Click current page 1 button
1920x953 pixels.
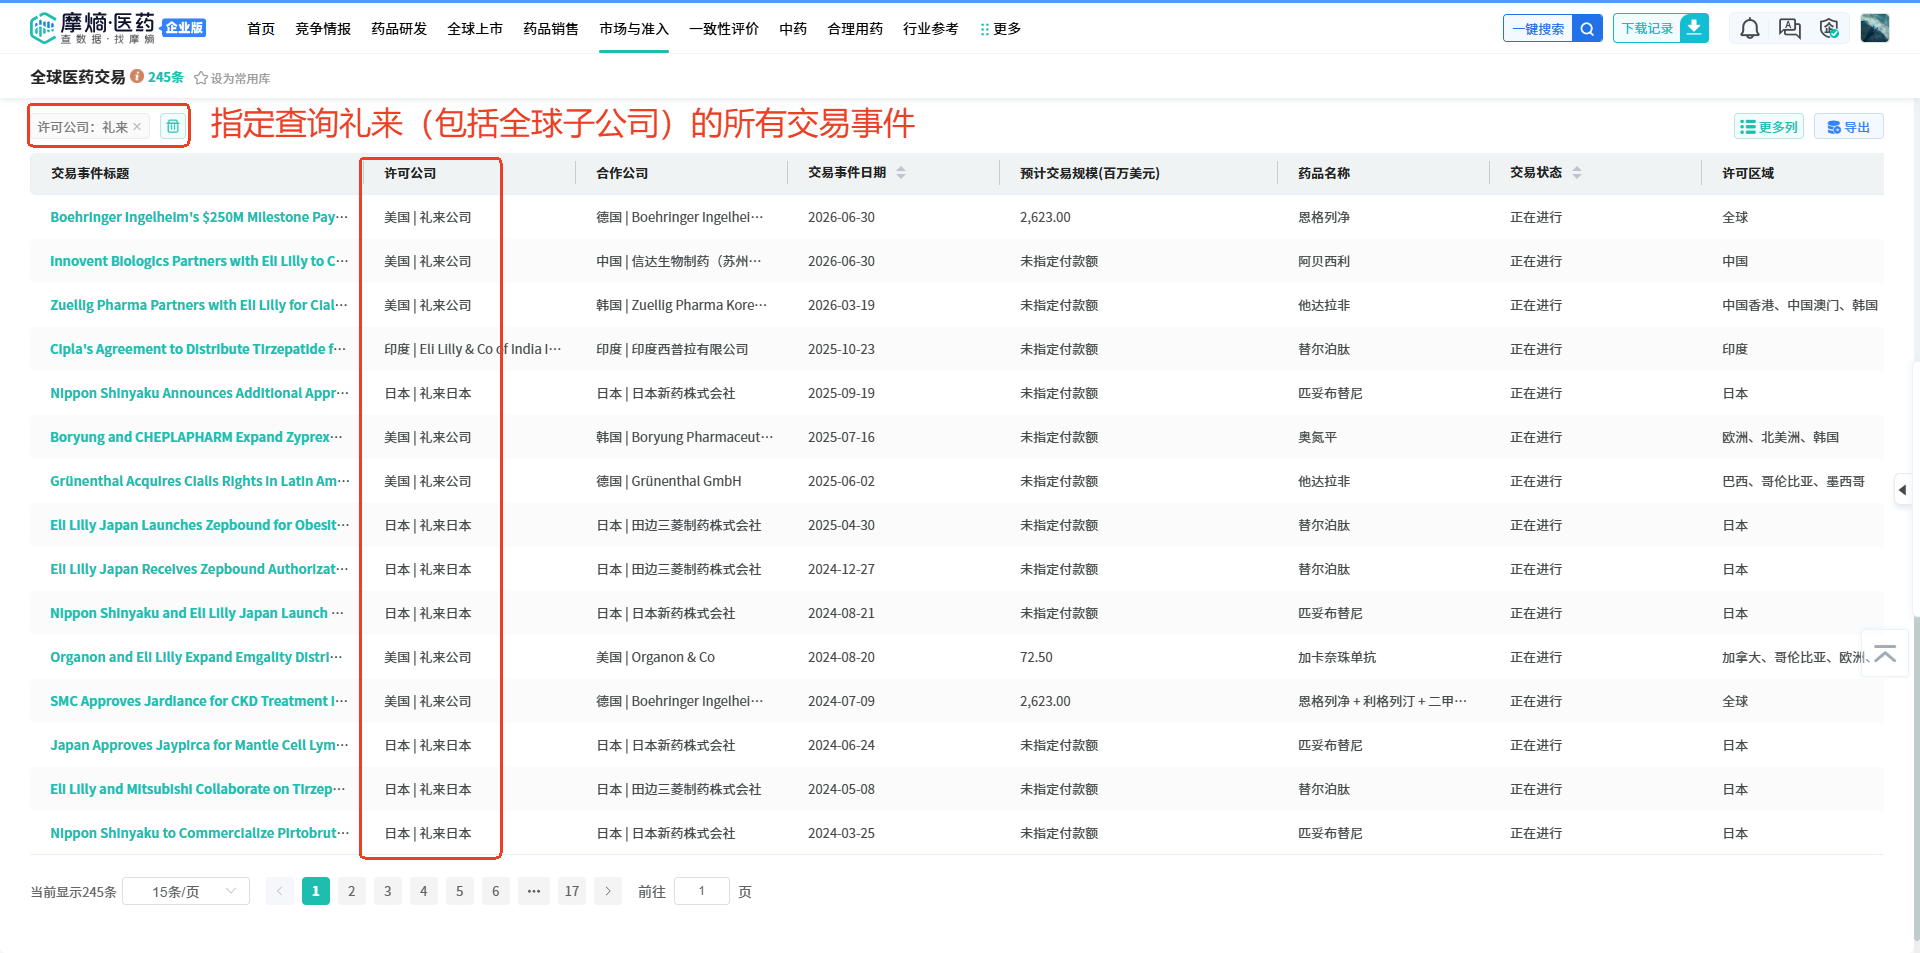(x=316, y=891)
